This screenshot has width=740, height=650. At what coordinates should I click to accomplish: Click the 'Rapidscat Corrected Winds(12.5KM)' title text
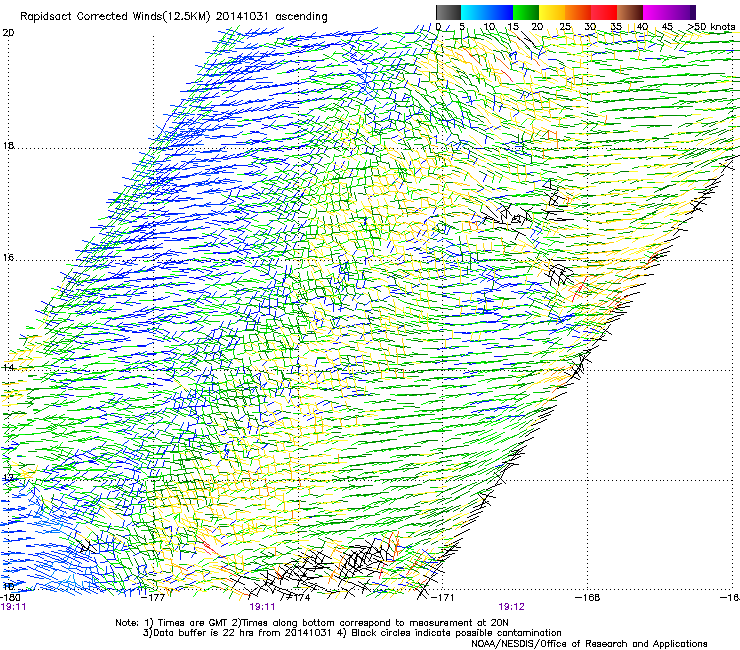(115, 17)
